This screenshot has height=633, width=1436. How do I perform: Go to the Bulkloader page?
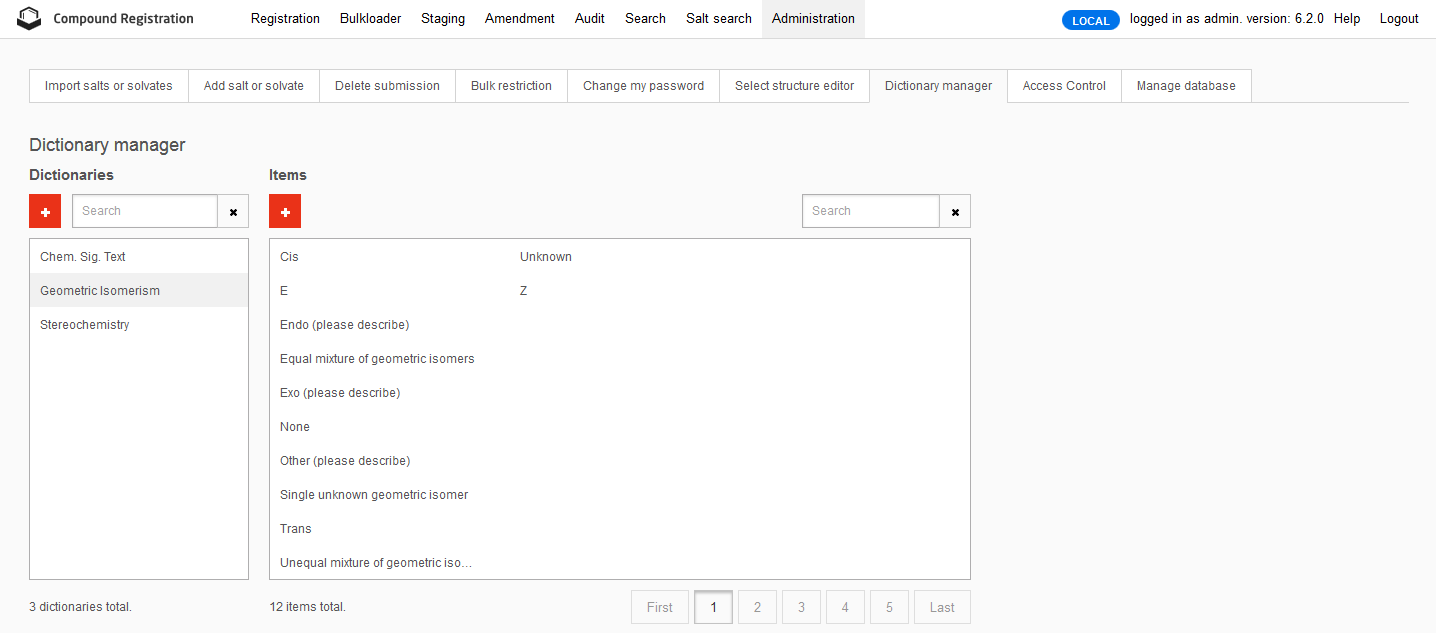tap(370, 18)
